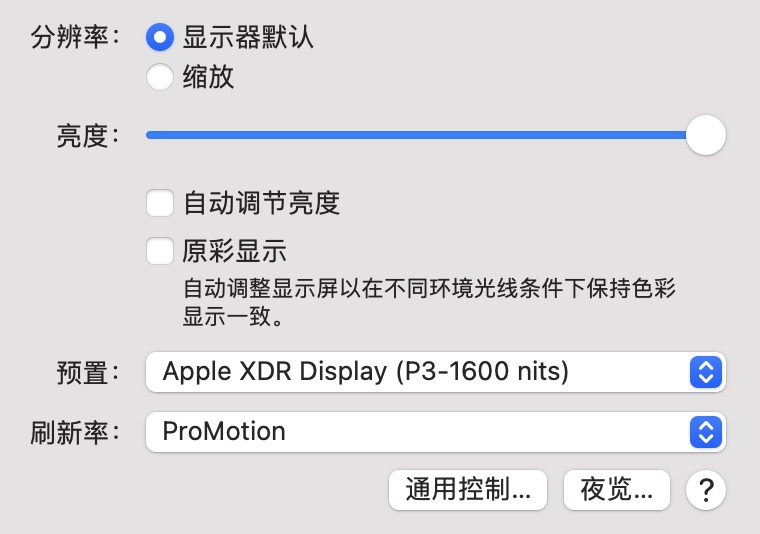
Task: Click the 亮度 brightness slider knob
Action: pyautogui.click(x=706, y=135)
